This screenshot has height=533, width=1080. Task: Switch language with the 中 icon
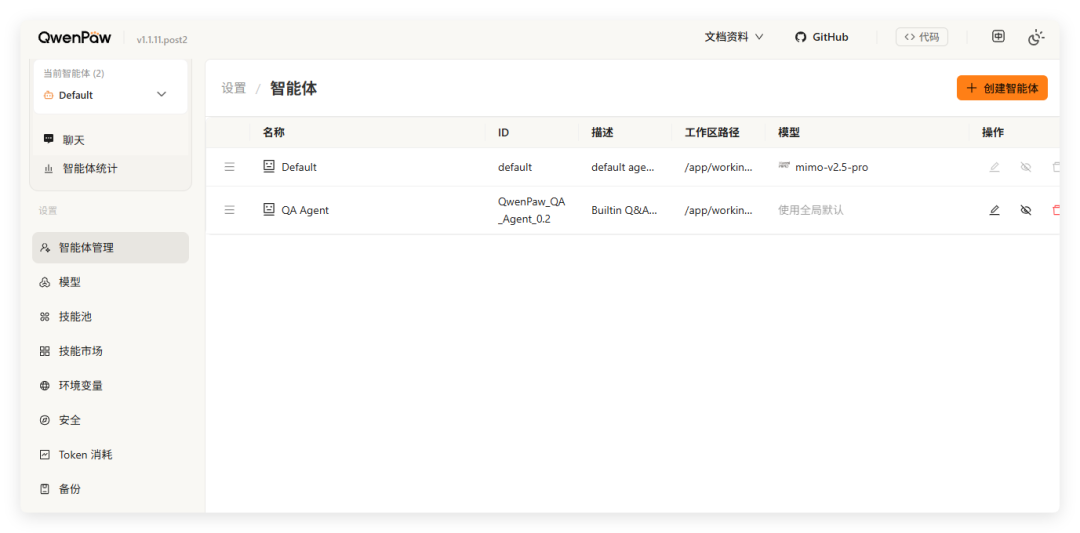[998, 37]
